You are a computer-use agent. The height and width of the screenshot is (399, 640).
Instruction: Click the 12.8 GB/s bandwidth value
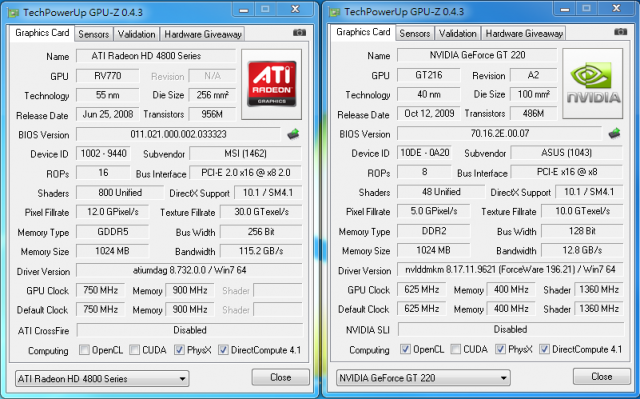pos(582,250)
